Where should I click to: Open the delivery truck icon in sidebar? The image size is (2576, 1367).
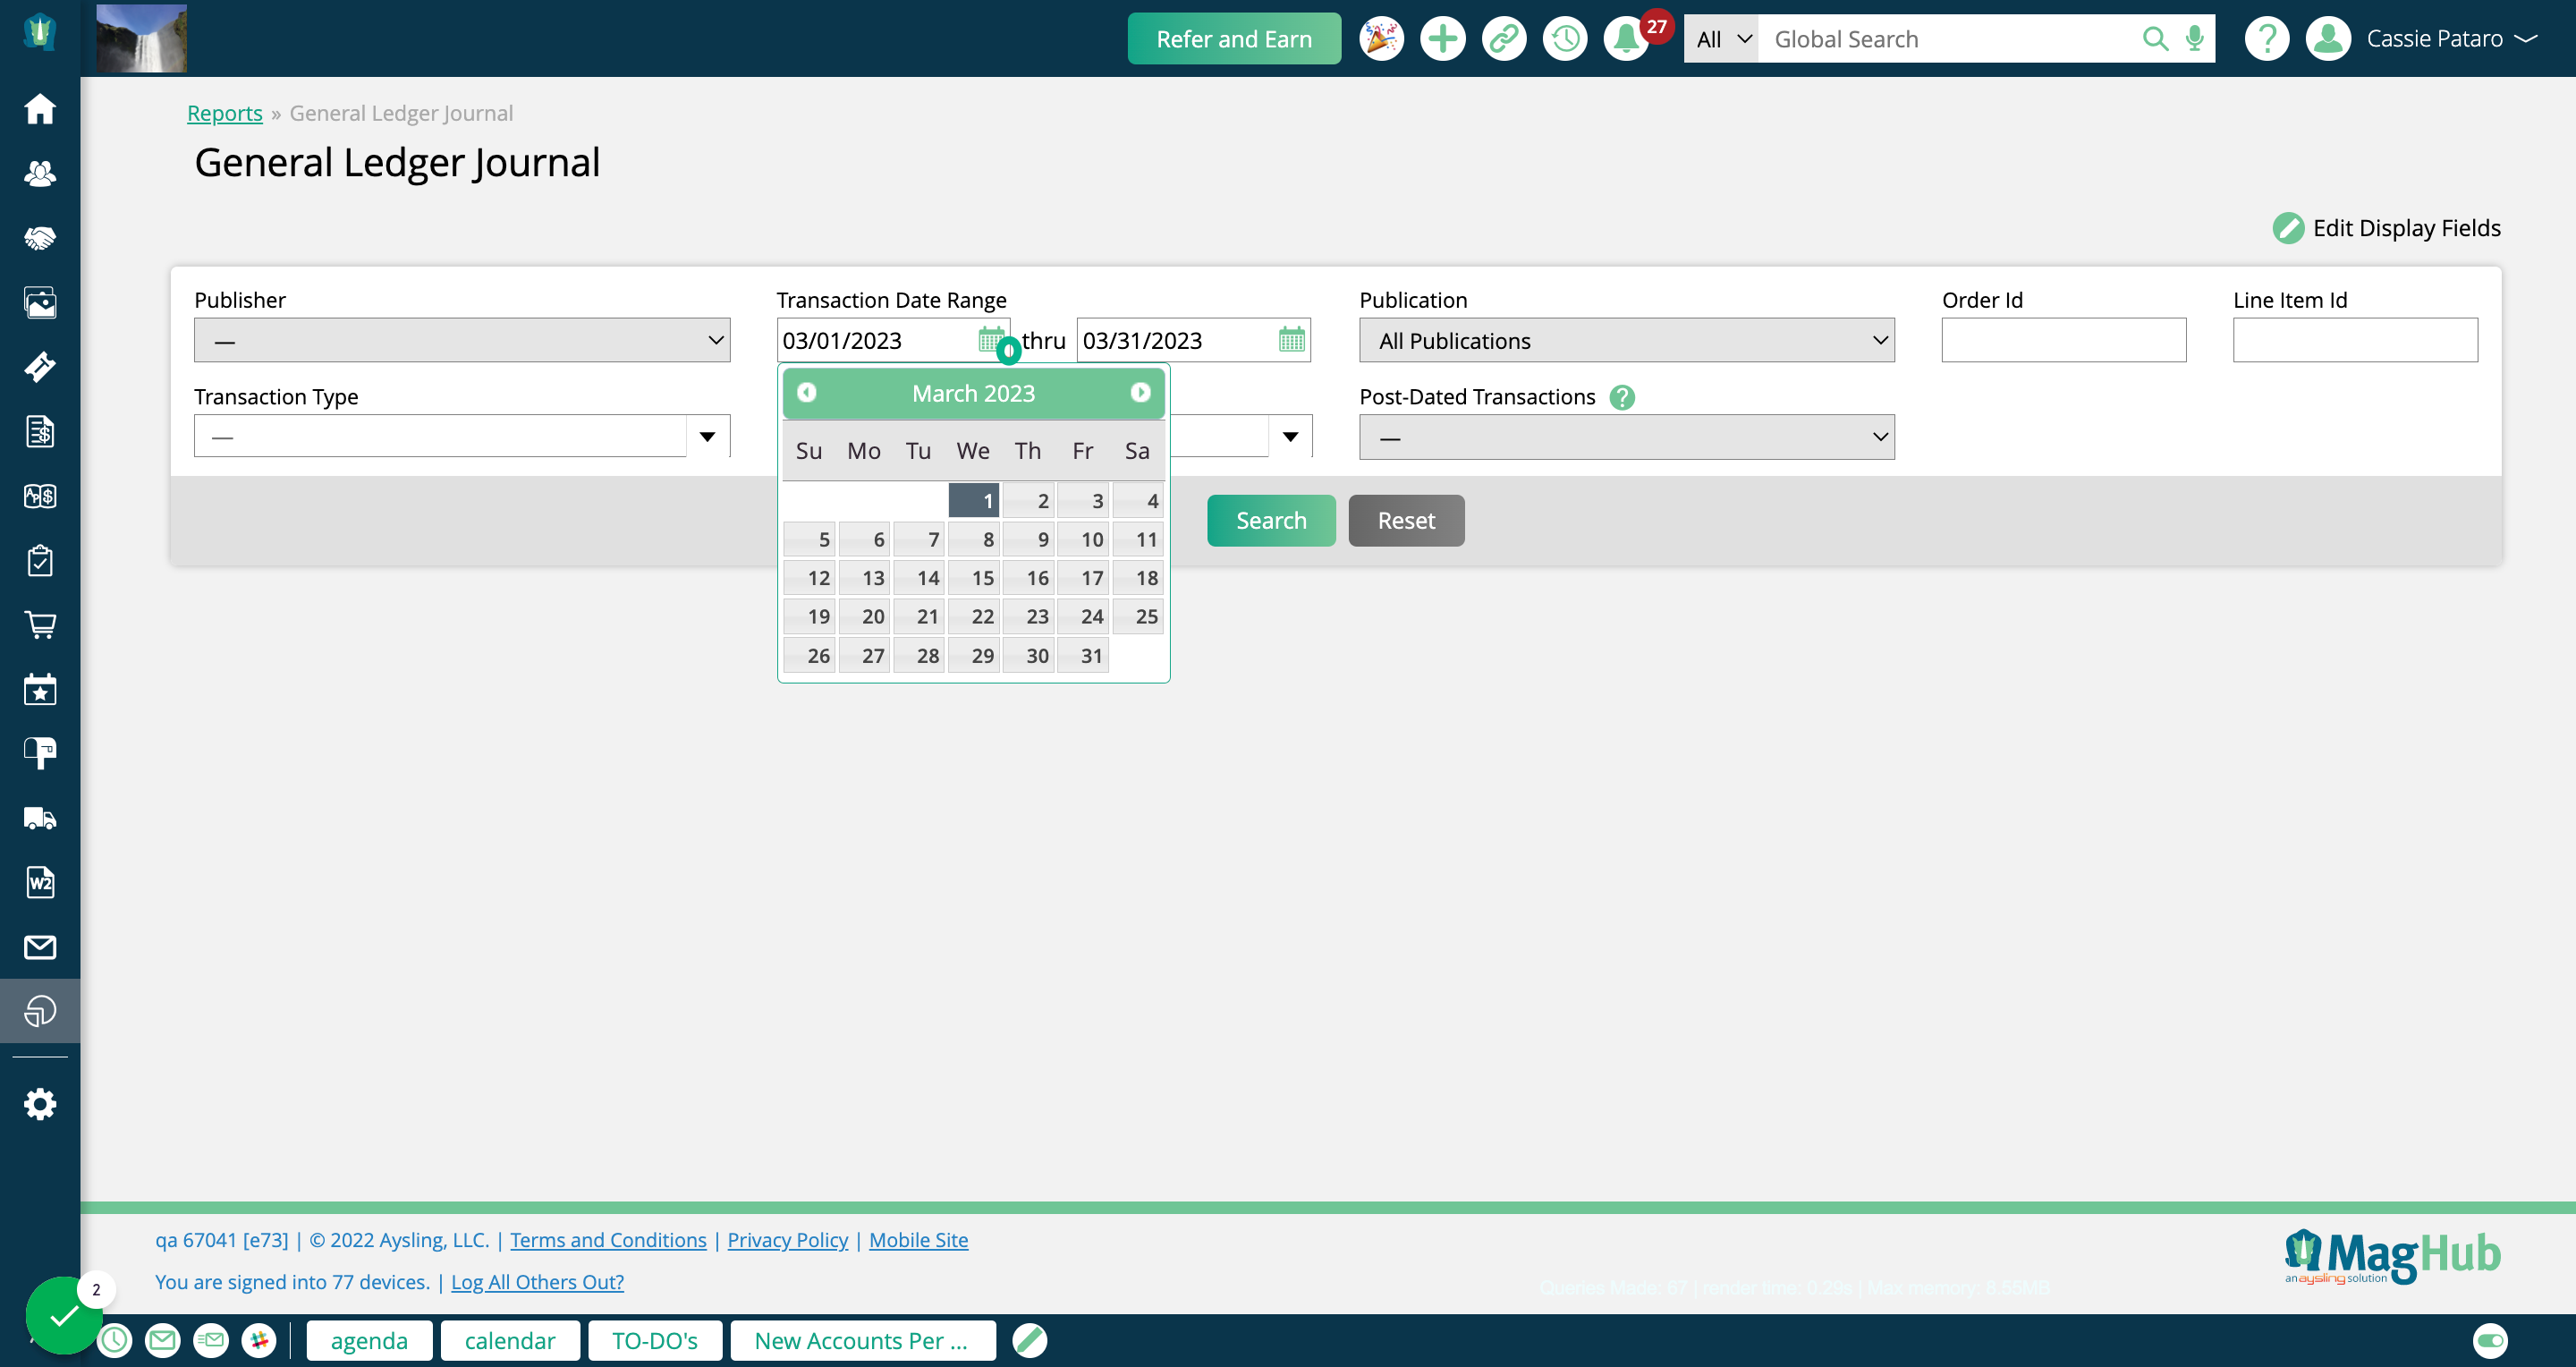[x=40, y=818]
